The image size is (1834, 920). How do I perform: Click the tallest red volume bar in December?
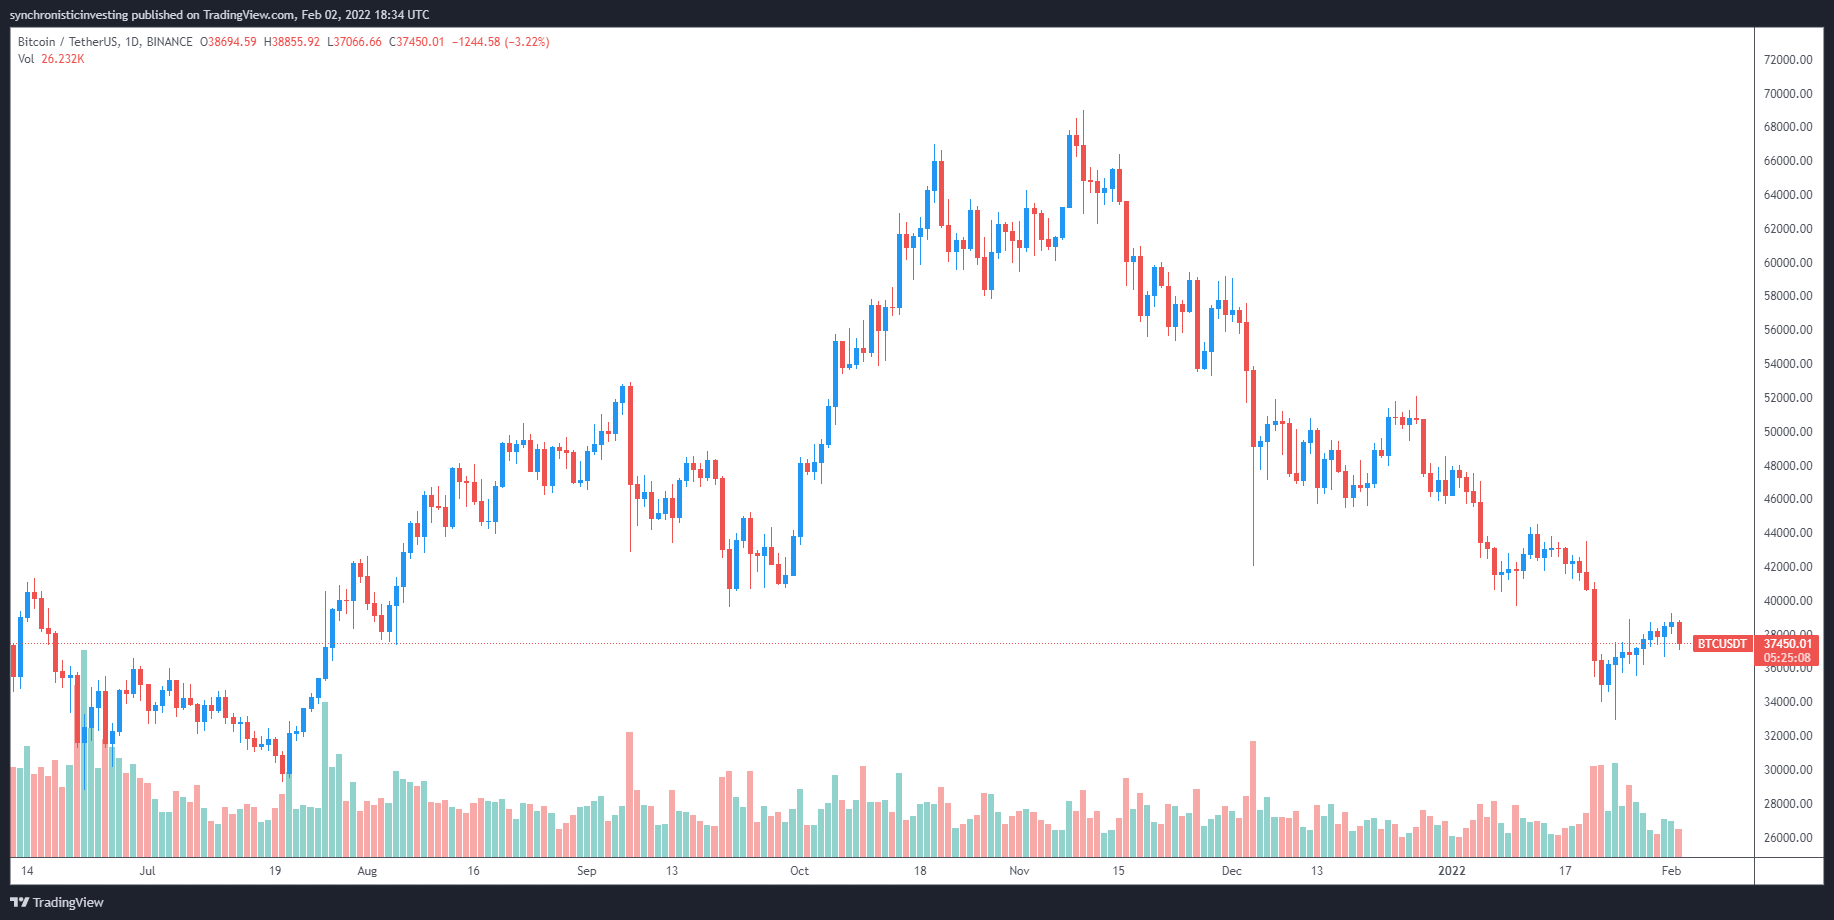[x=1253, y=798]
